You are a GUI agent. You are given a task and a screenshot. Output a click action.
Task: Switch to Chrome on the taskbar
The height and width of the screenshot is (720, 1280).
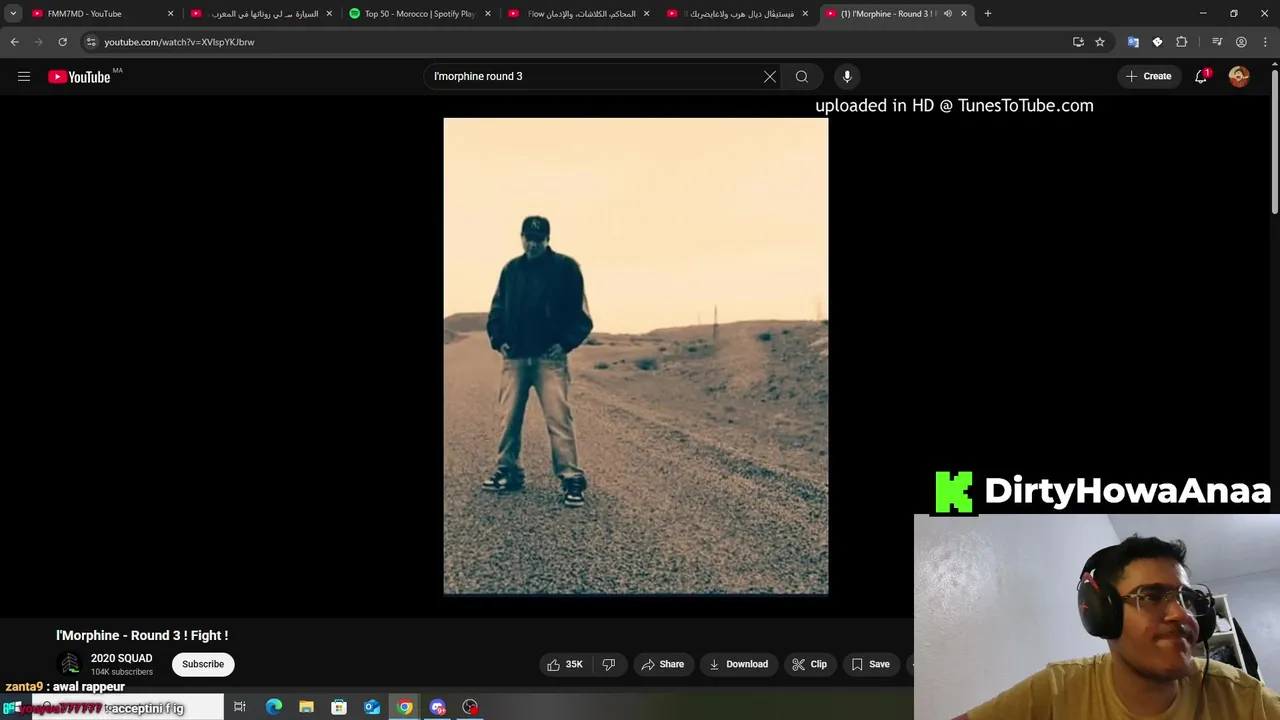click(404, 707)
